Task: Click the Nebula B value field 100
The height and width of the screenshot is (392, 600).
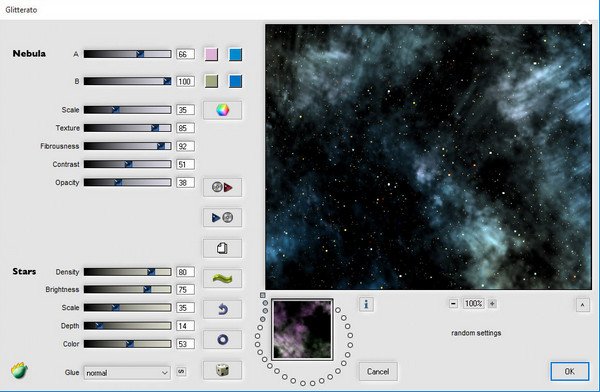Action: pos(185,82)
